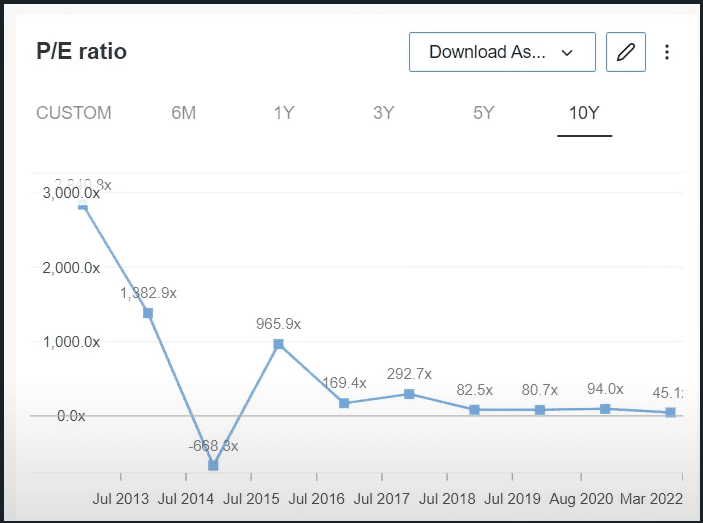This screenshot has height=523, width=703.
Task: Open the three-dot more options menu
Action: (x=667, y=52)
